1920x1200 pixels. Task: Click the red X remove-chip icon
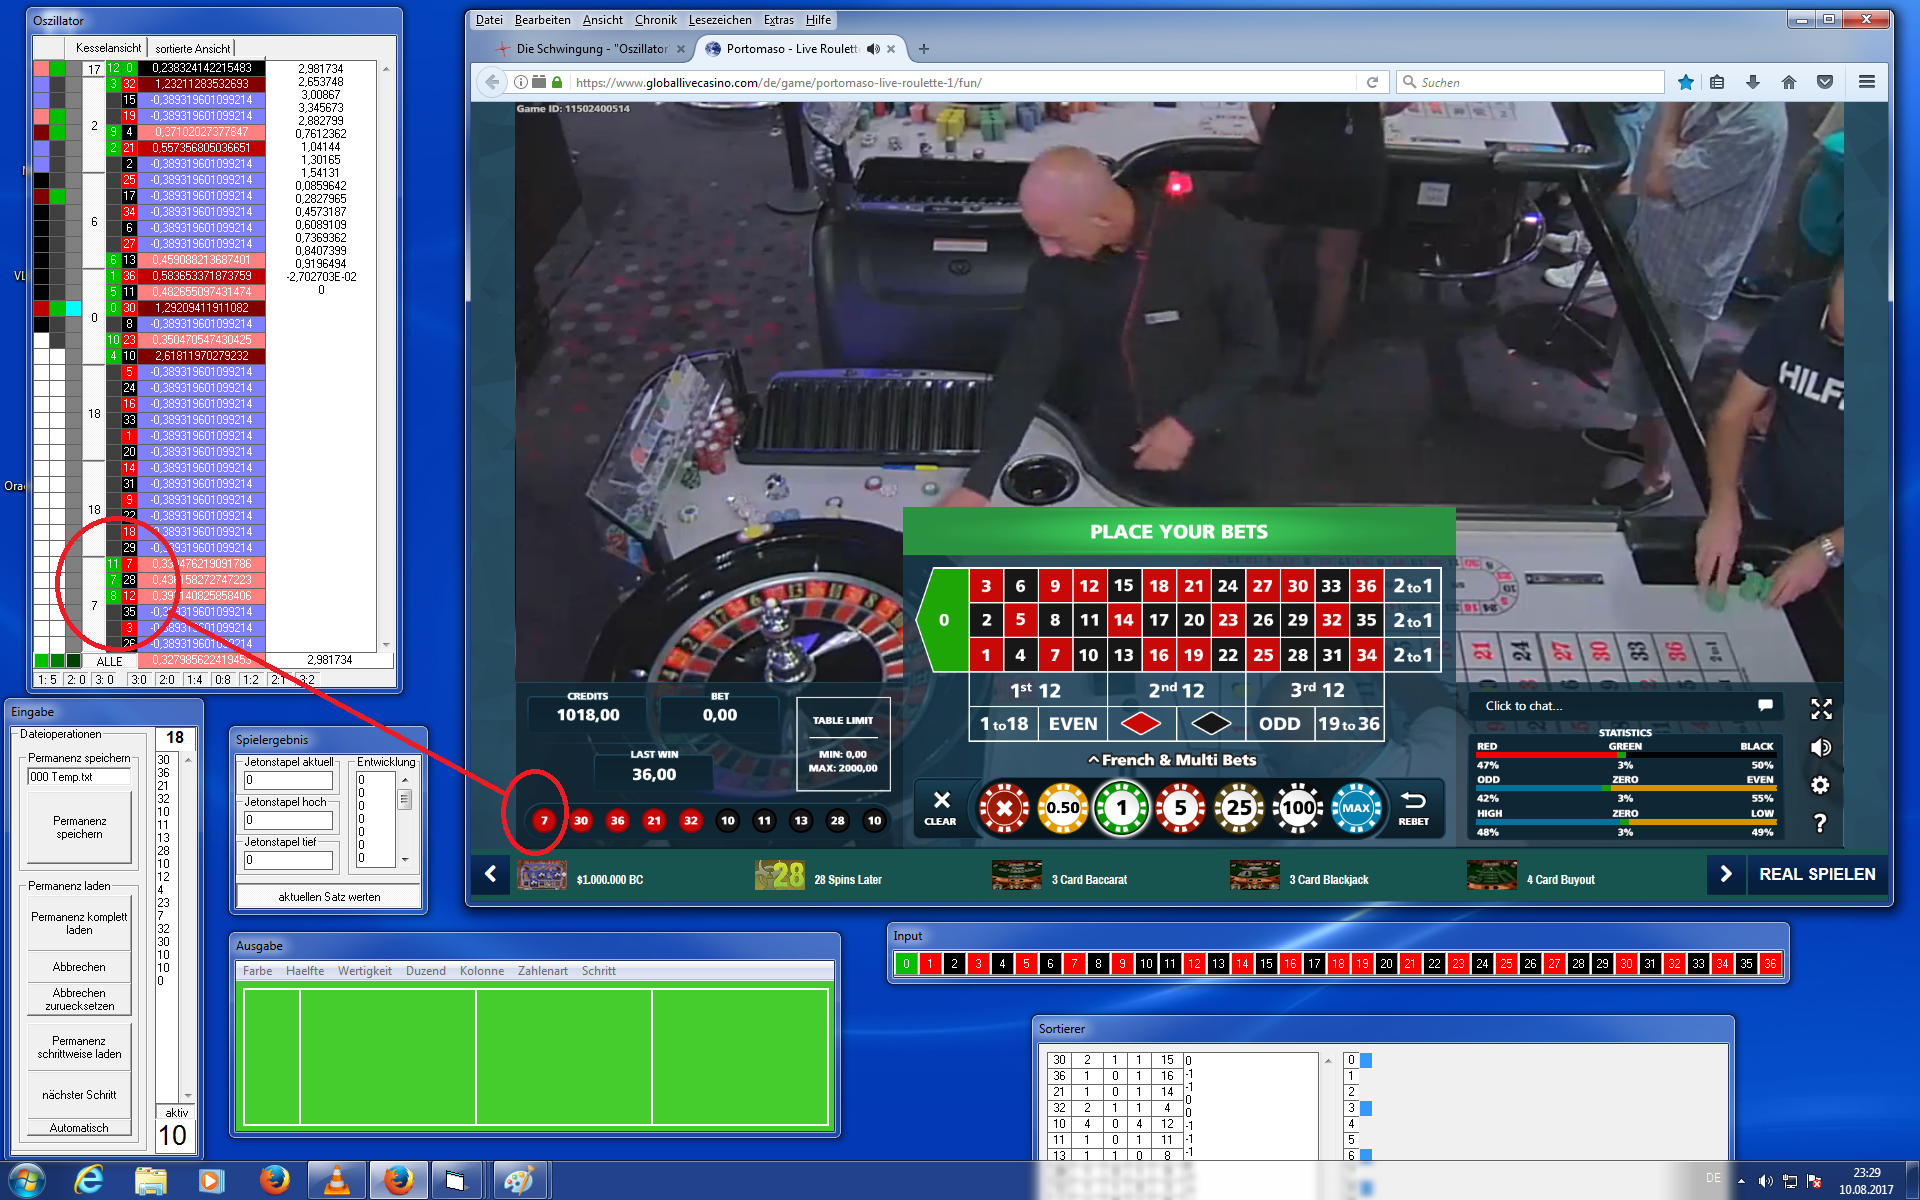1004,808
